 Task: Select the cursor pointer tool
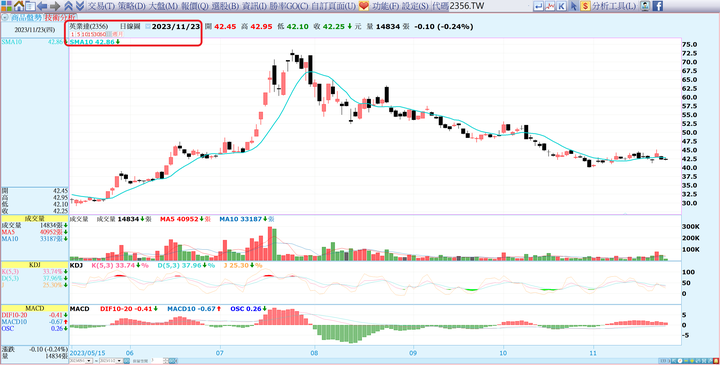tap(574, 6)
